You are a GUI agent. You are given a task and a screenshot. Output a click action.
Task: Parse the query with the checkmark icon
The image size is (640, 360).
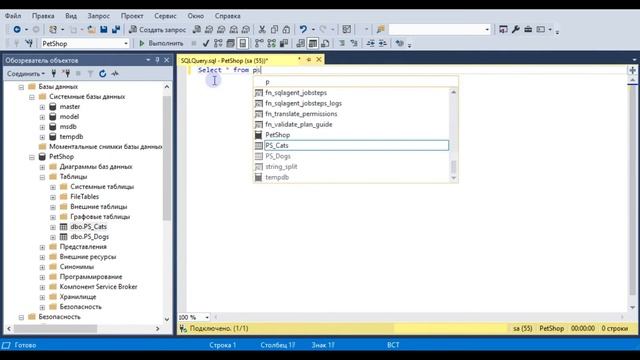206,43
